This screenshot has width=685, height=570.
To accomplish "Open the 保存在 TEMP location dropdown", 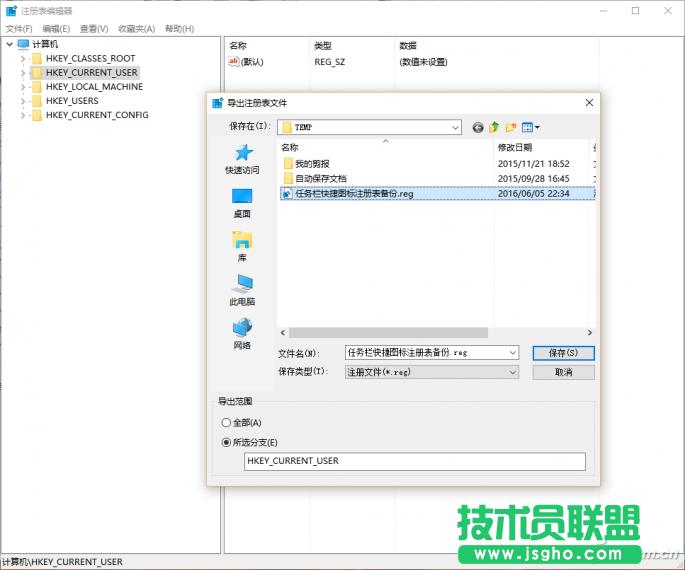I will pos(455,127).
